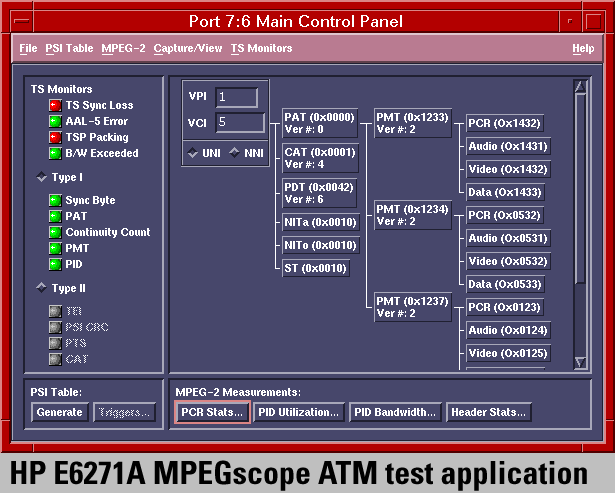This screenshot has height=493, width=615.
Task: Click the PID monitor status indicator
Action: [55, 264]
